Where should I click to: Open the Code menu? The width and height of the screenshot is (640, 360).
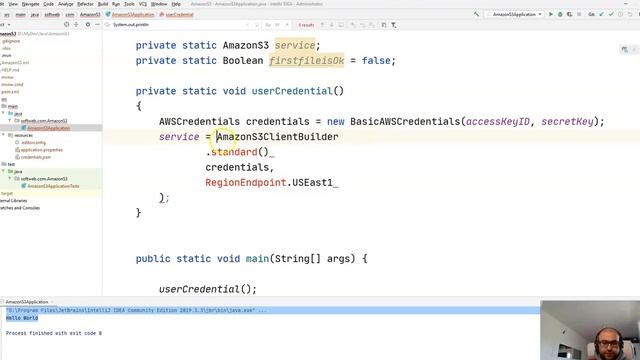[x=48, y=4]
